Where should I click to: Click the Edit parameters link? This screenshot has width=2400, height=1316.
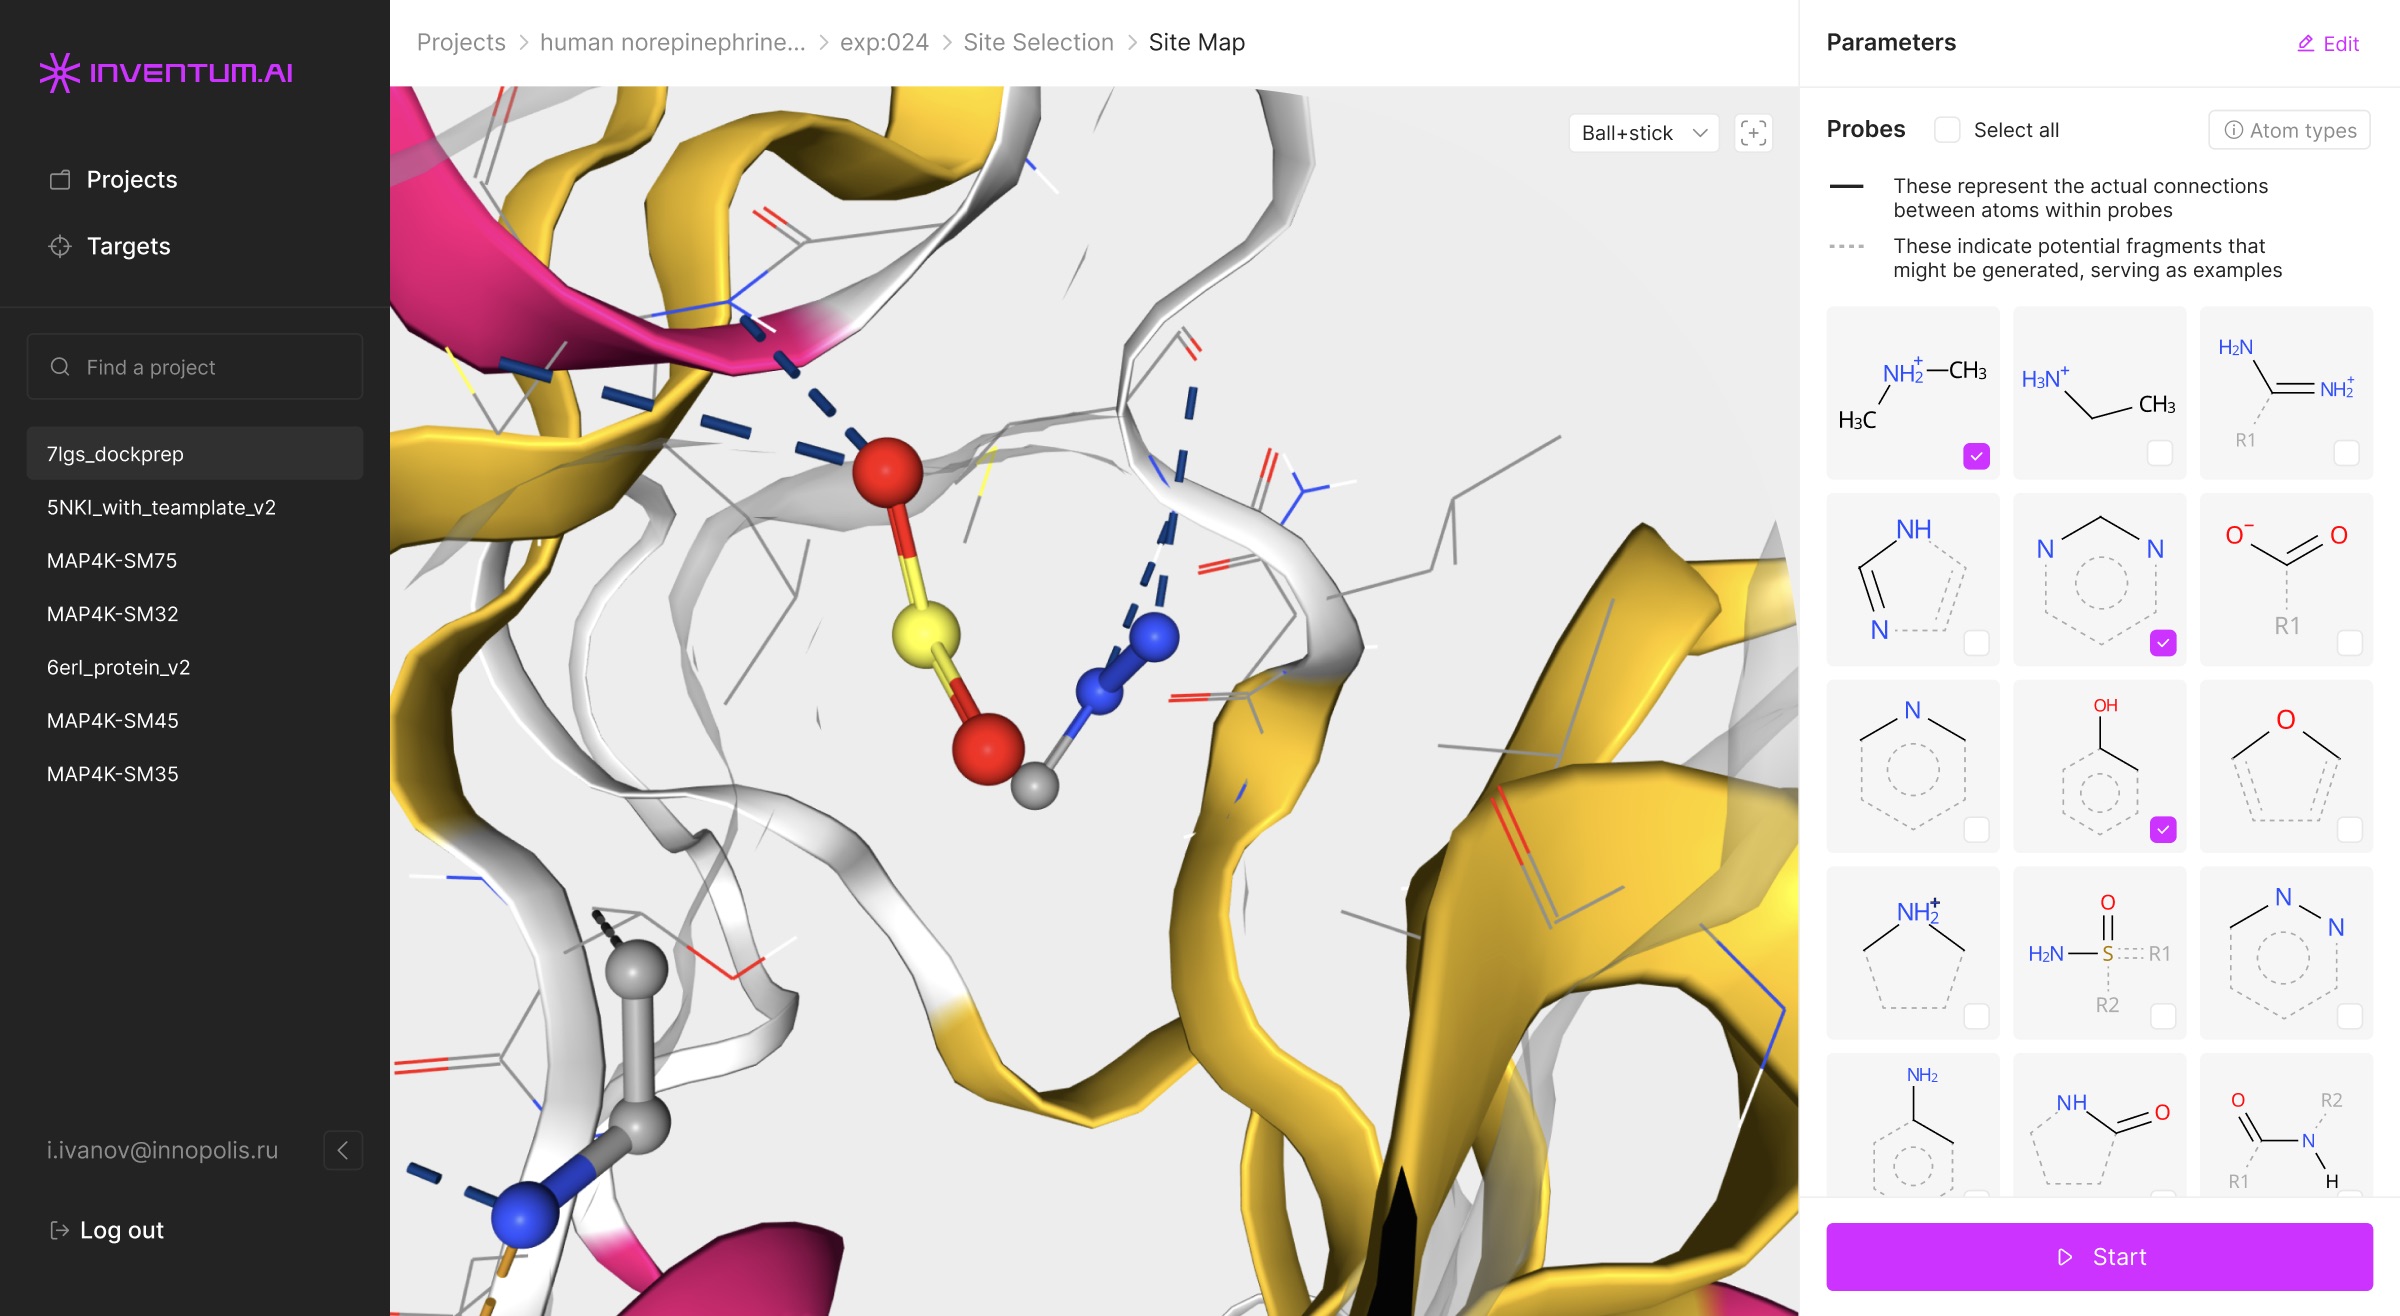2328,43
